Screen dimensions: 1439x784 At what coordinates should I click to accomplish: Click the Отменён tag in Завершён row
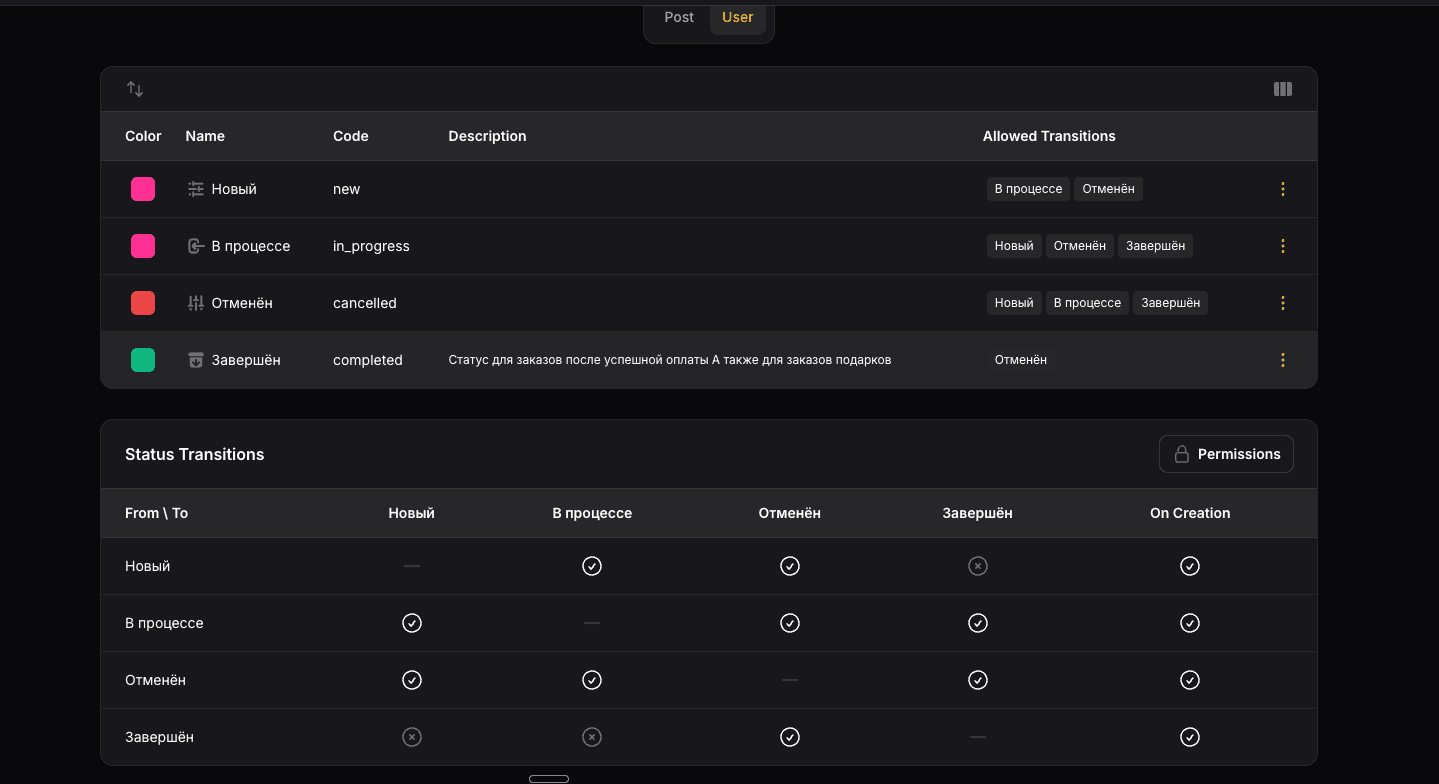pyautogui.click(x=1021, y=360)
